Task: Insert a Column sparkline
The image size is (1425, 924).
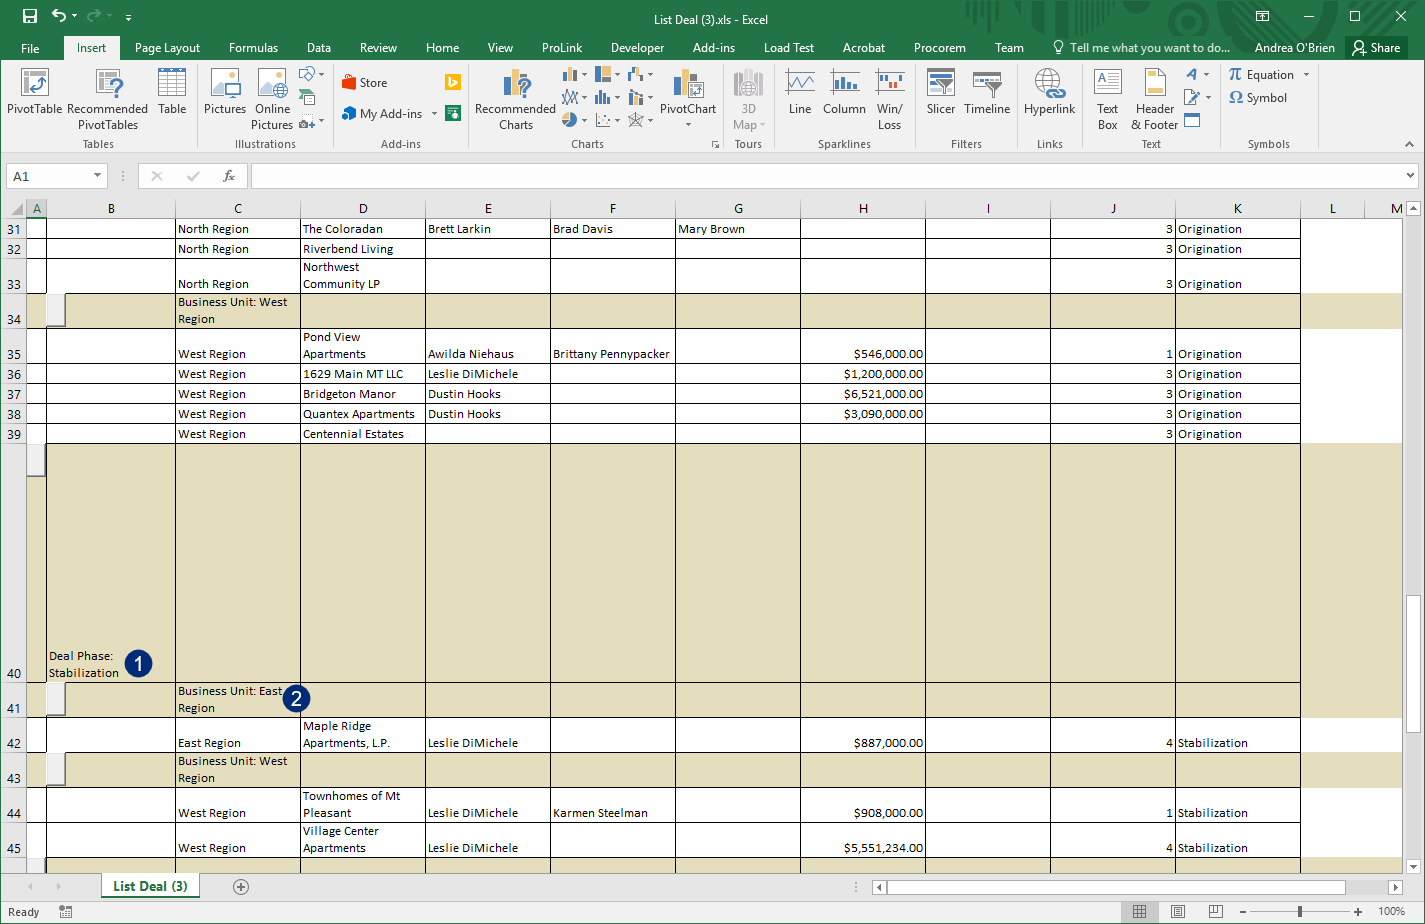Action: 844,92
